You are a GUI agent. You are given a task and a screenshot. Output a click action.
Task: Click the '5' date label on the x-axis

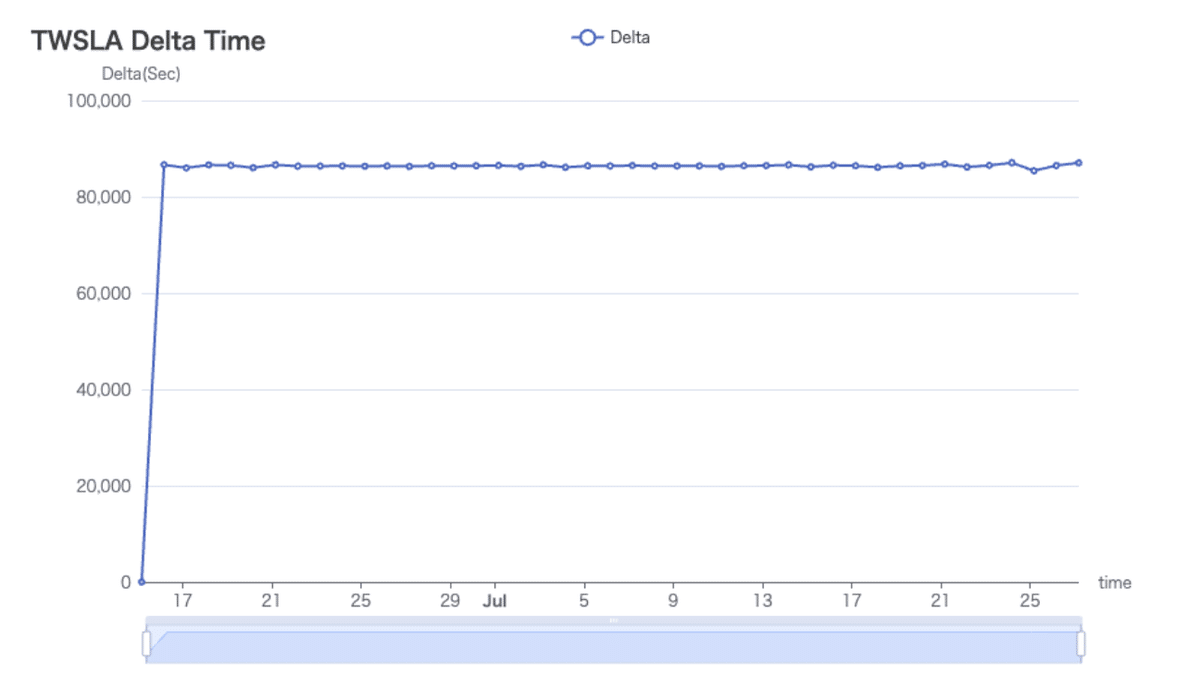[x=584, y=602]
